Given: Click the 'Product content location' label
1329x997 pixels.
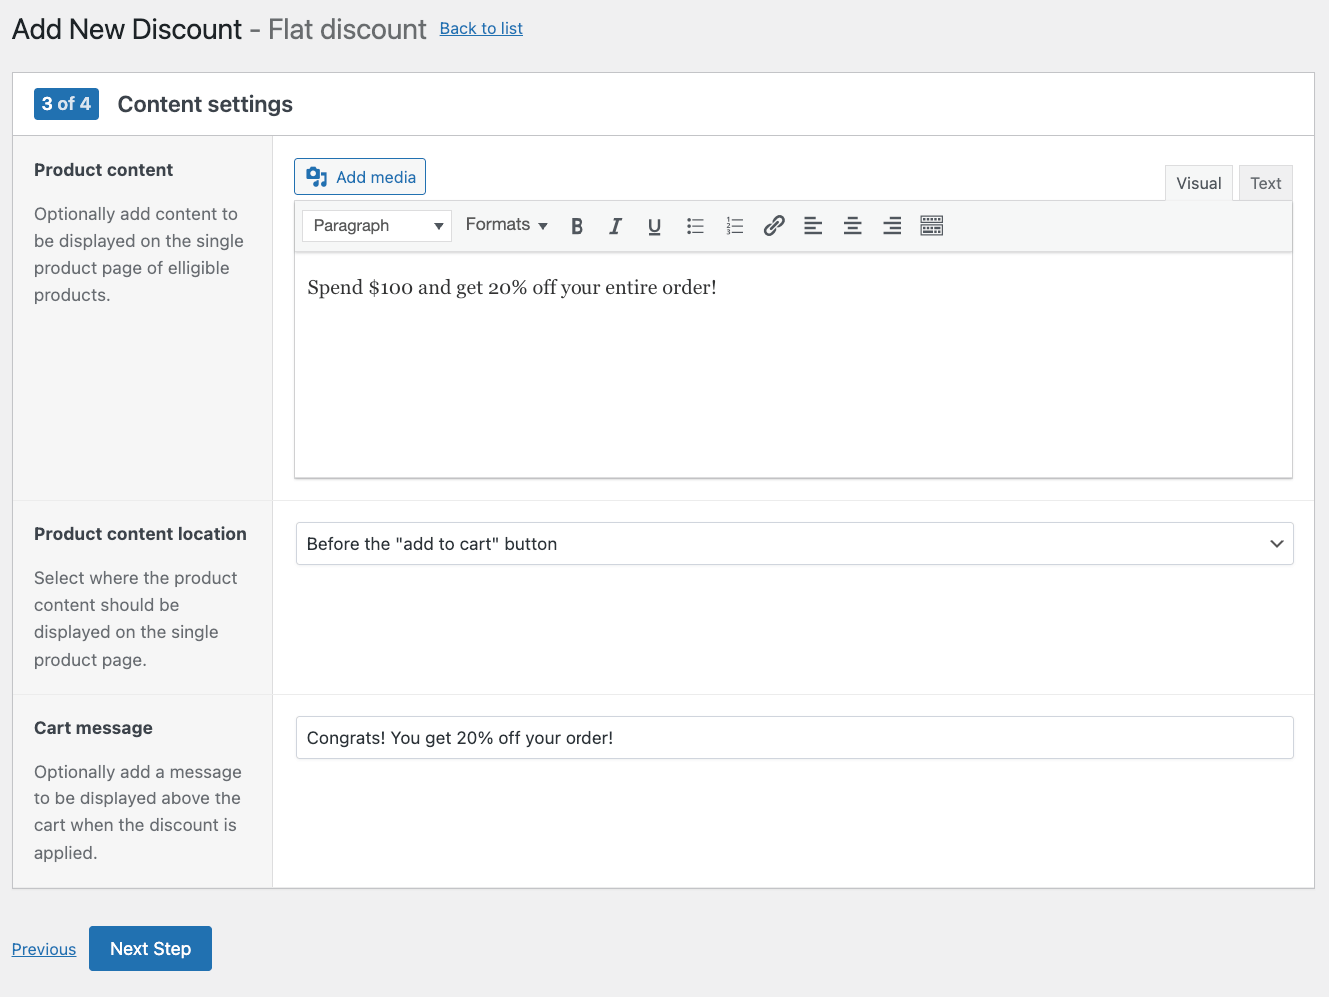Looking at the screenshot, I should (x=140, y=534).
